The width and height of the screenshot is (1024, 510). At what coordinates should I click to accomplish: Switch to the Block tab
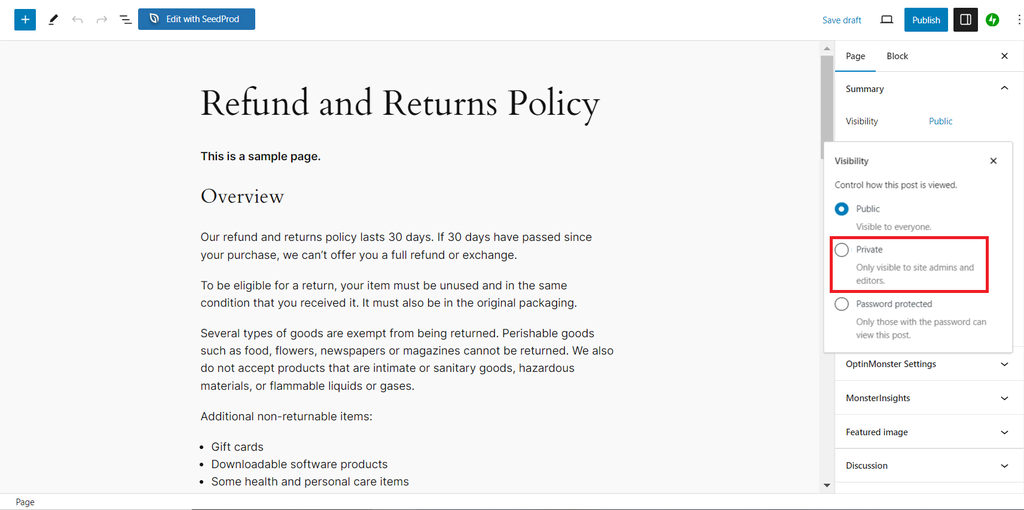pyautogui.click(x=897, y=56)
